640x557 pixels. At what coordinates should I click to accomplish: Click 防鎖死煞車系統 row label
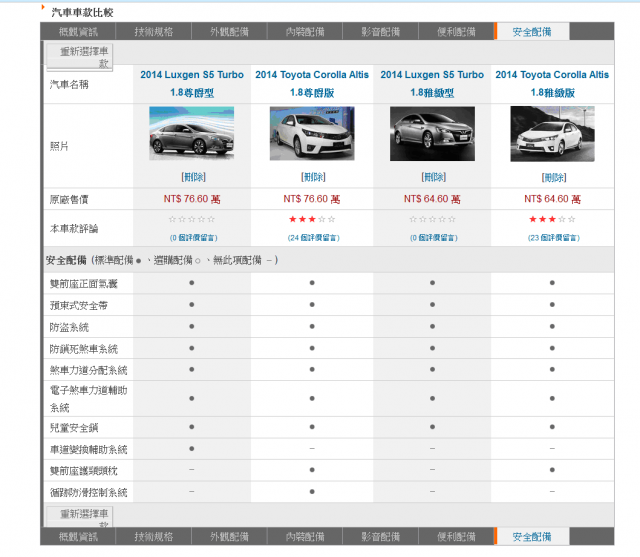tap(84, 349)
